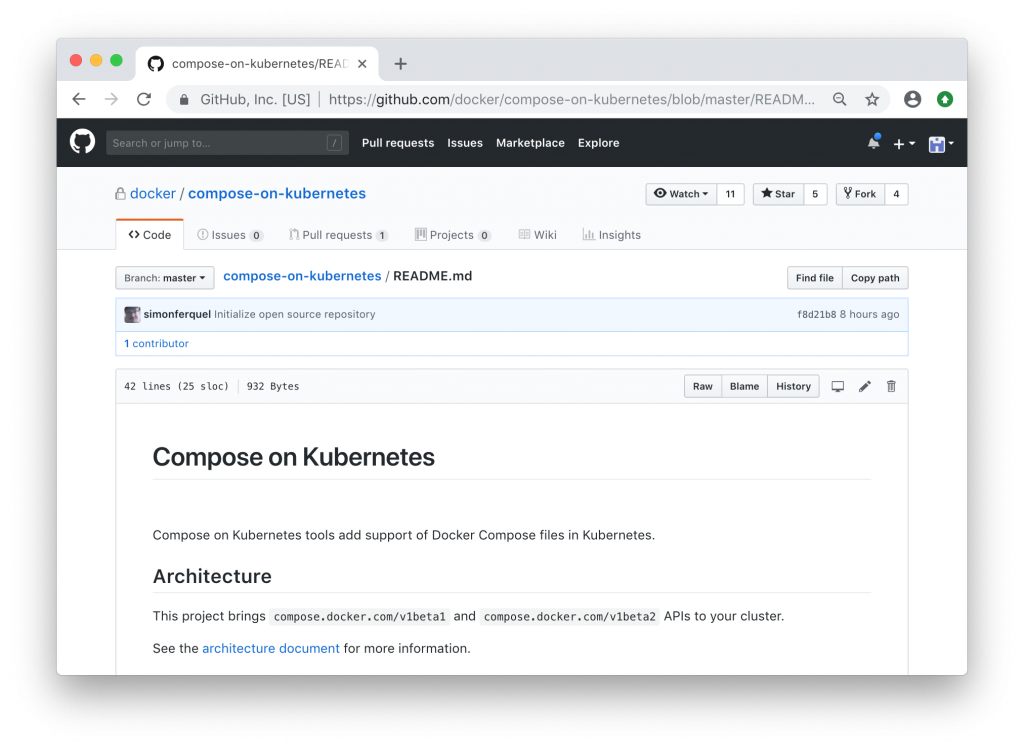Open Explore in top navigation
The width and height of the screenshot is (1024, 750).
tap(598, 143)
